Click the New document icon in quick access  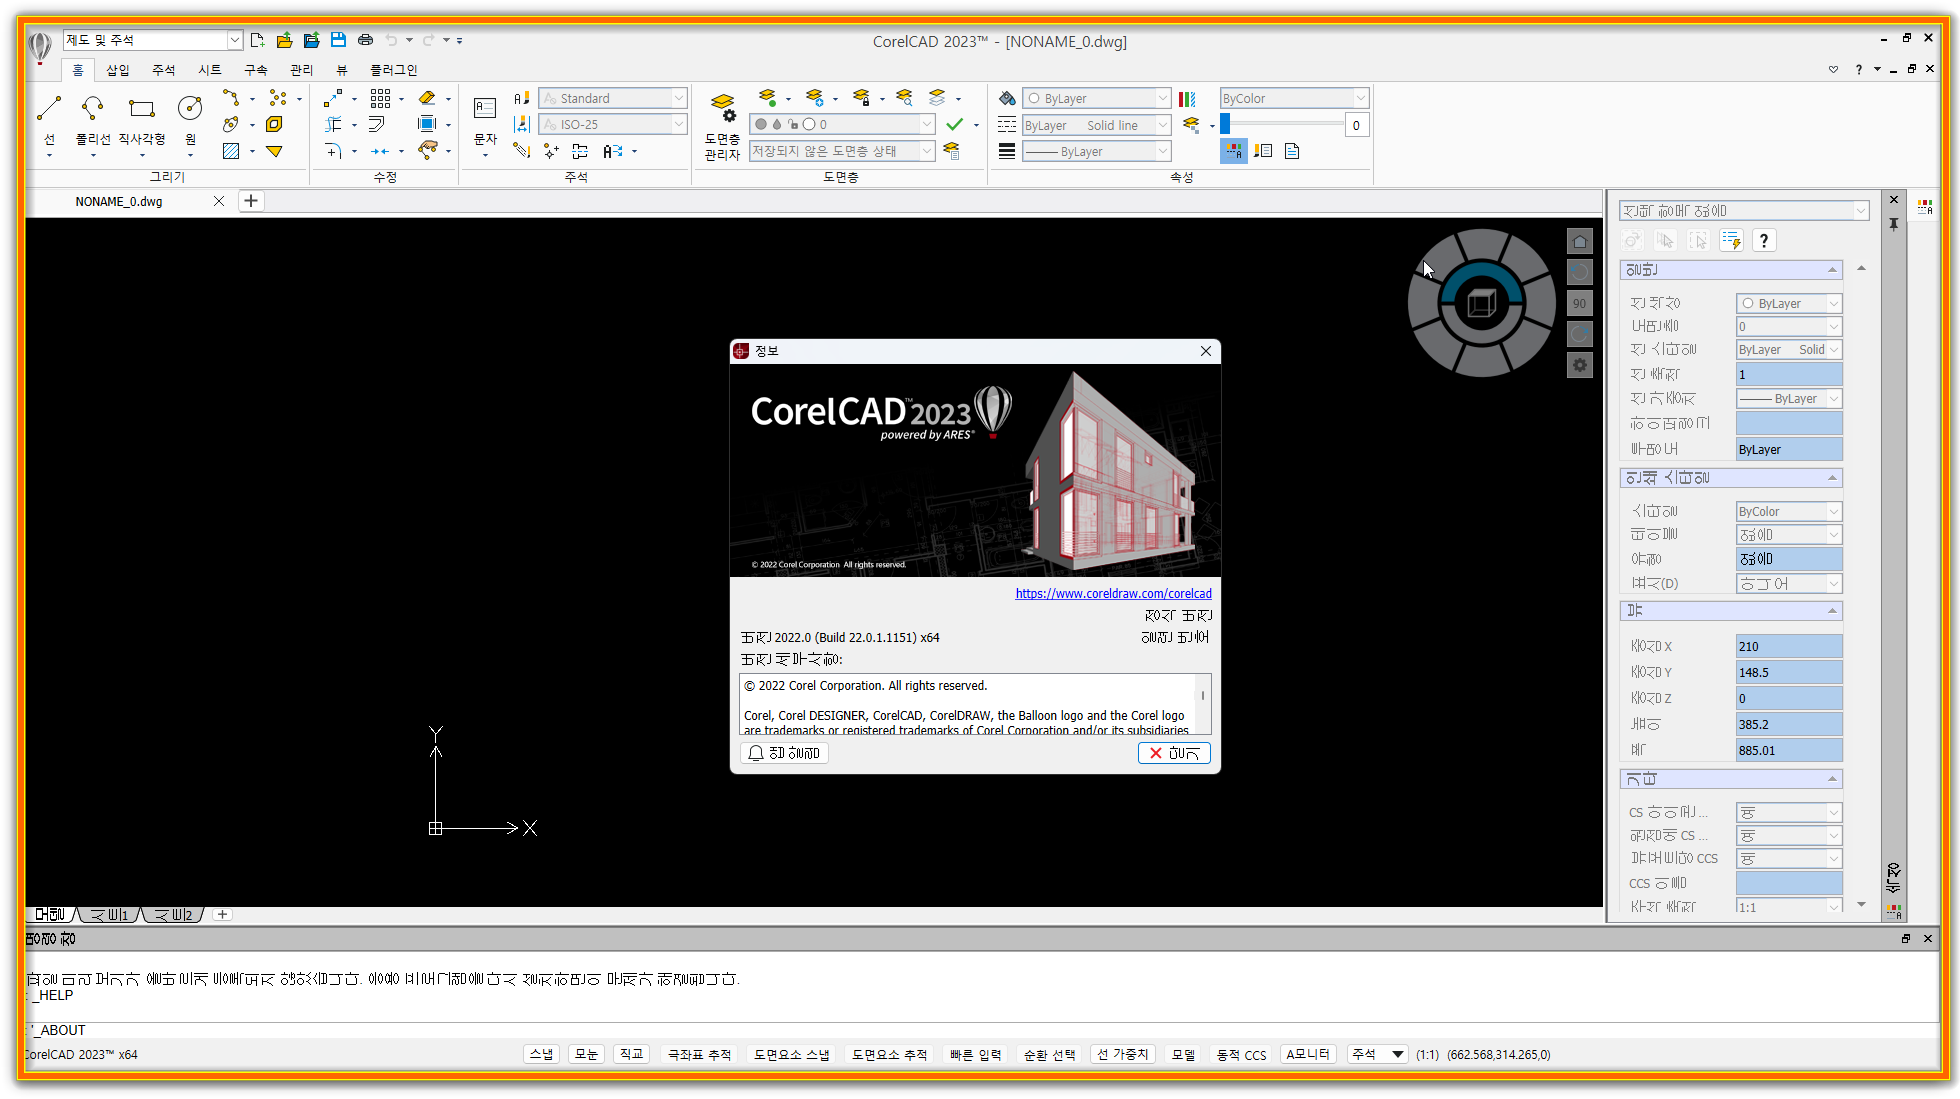[x=257, y=40]
